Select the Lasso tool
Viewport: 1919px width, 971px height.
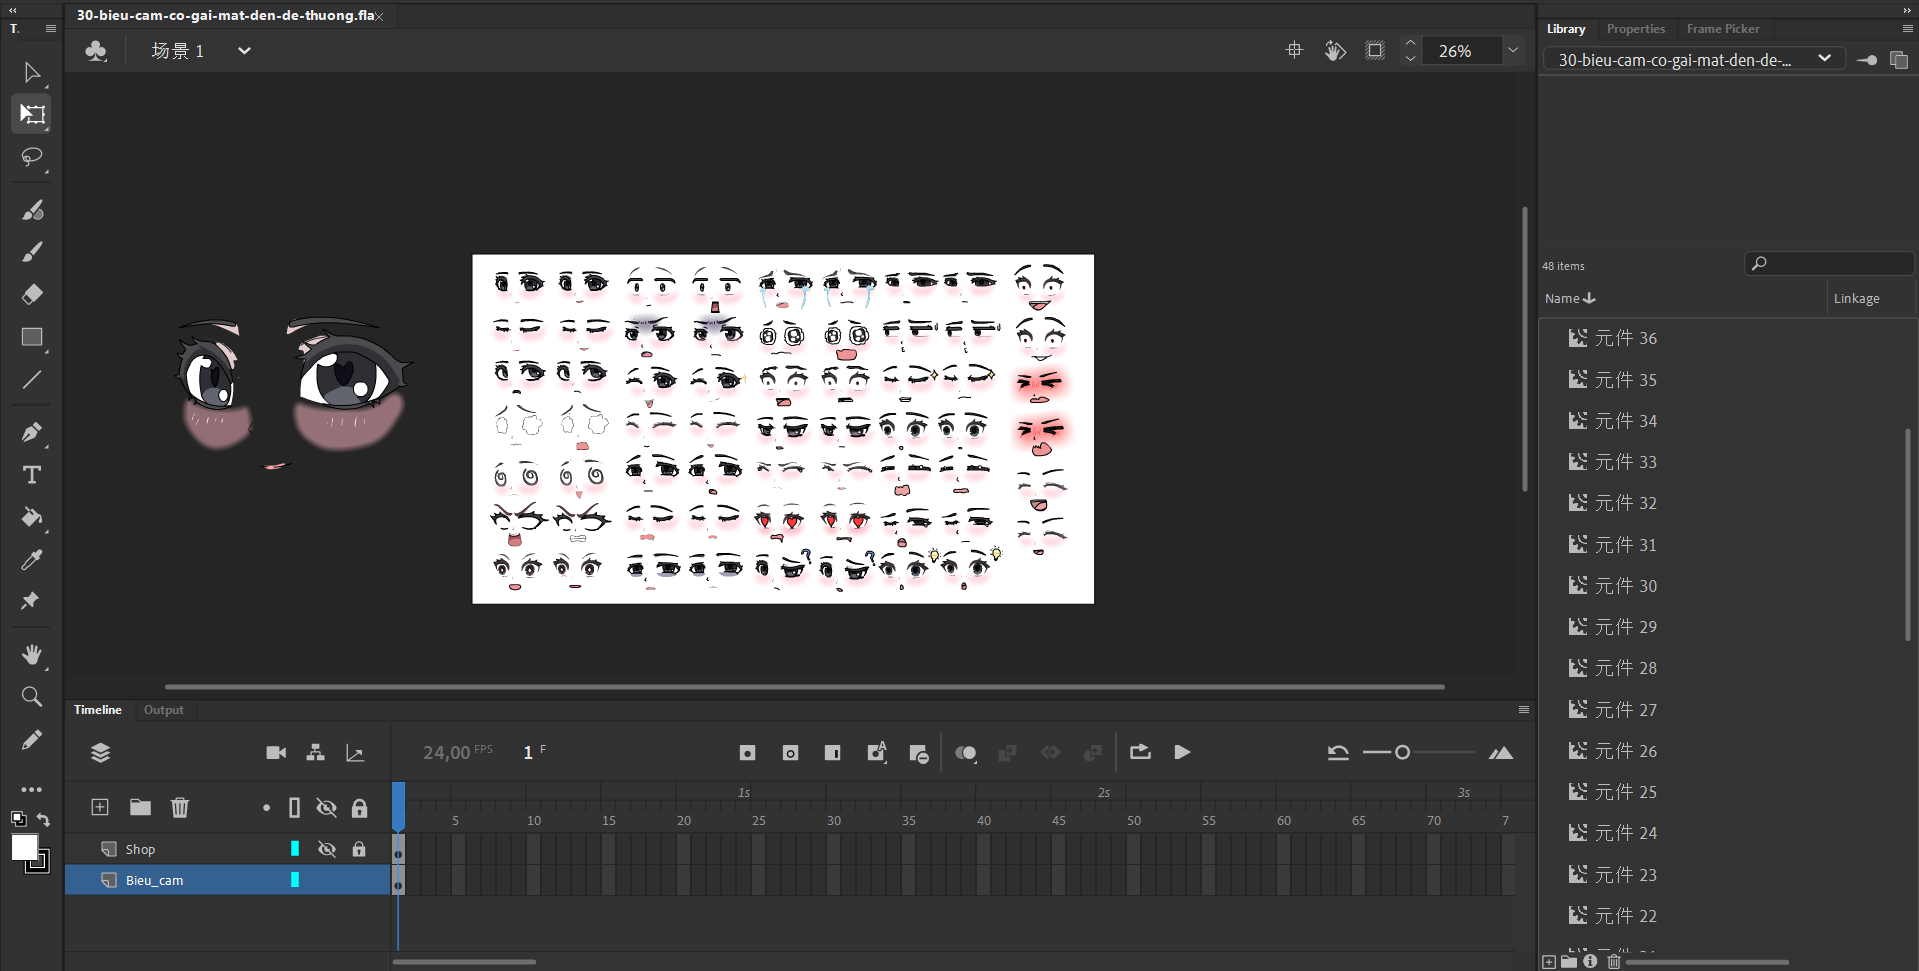tap(32, 158)
